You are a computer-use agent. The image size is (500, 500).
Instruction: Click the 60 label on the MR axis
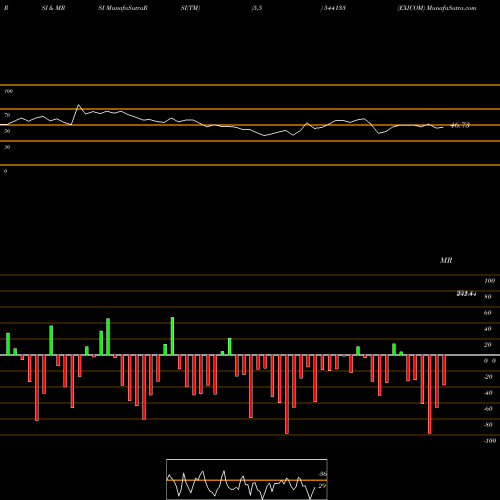(x=488, y=313)
